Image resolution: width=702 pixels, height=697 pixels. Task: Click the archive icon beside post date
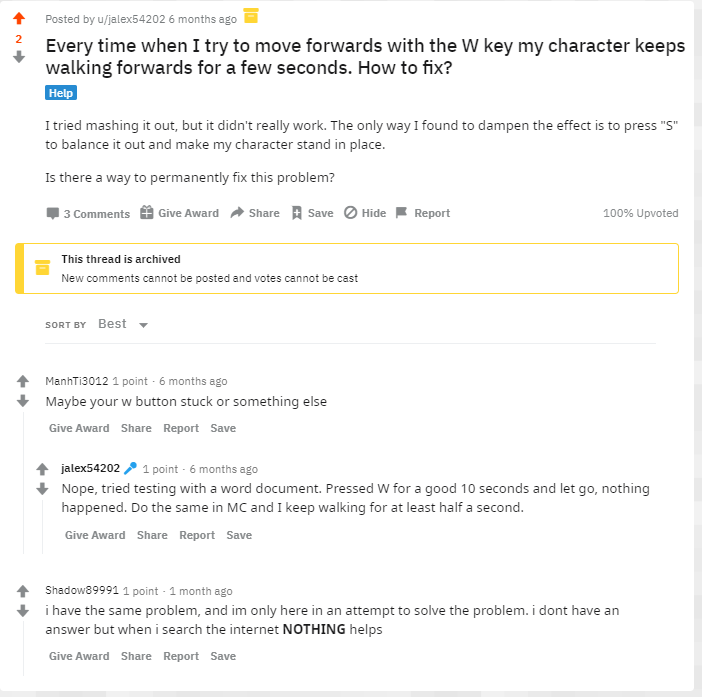coord(251,15)
